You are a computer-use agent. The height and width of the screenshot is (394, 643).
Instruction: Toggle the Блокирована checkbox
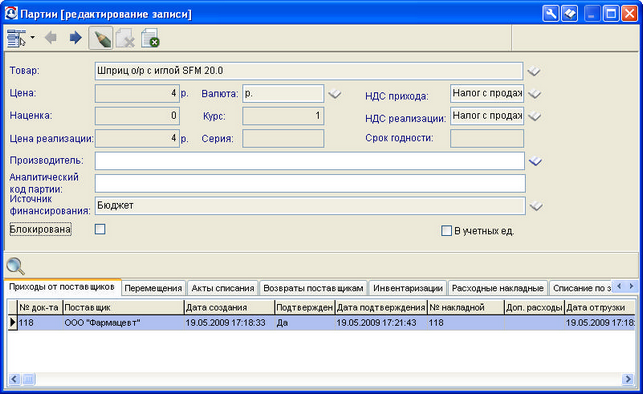tap(100, 229)
